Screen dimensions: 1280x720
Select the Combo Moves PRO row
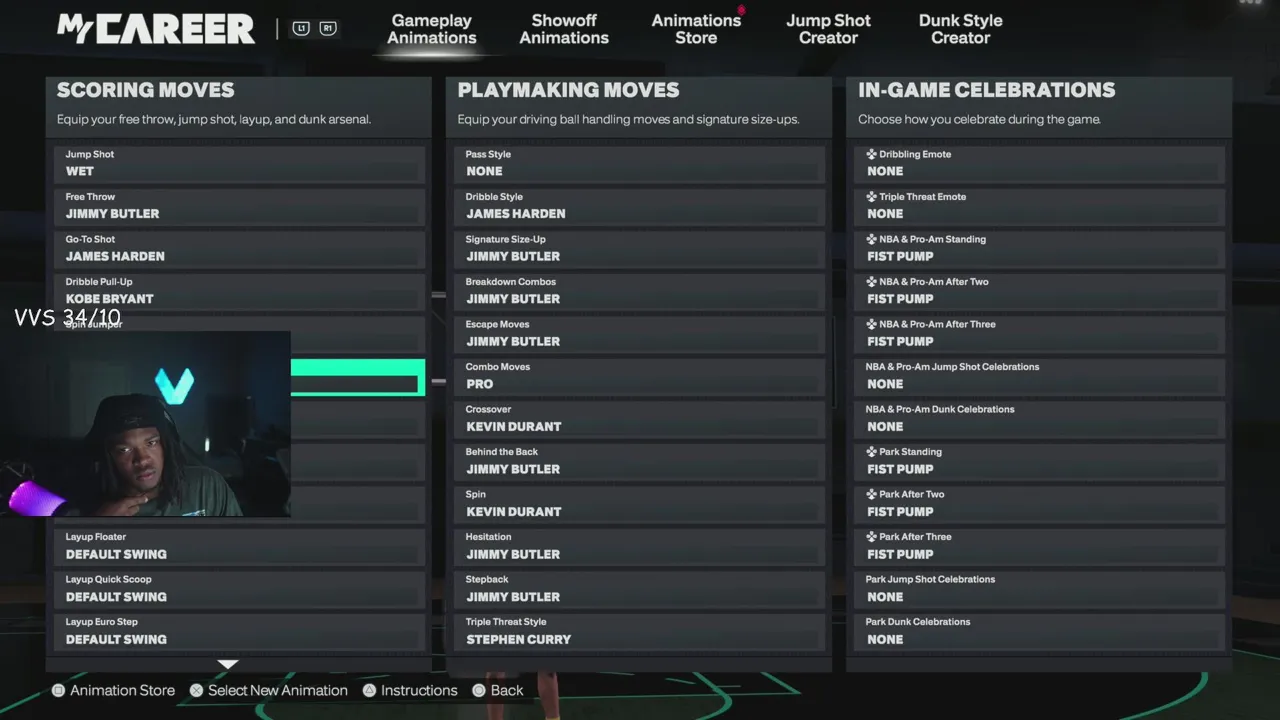tap(640, 376)
